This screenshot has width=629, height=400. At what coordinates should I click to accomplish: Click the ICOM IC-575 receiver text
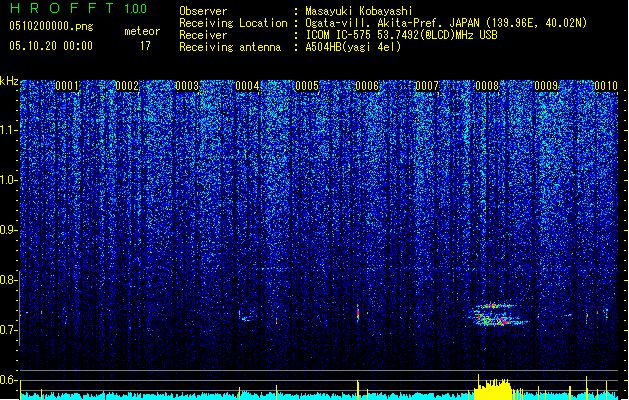tap(402, 35)
